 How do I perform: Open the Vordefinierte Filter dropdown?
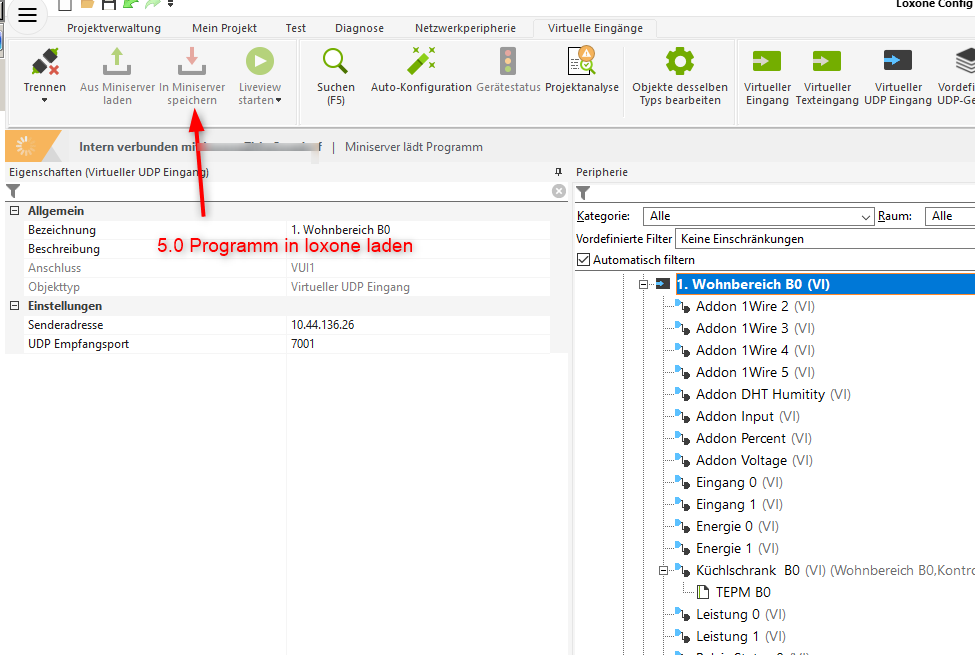825,239
